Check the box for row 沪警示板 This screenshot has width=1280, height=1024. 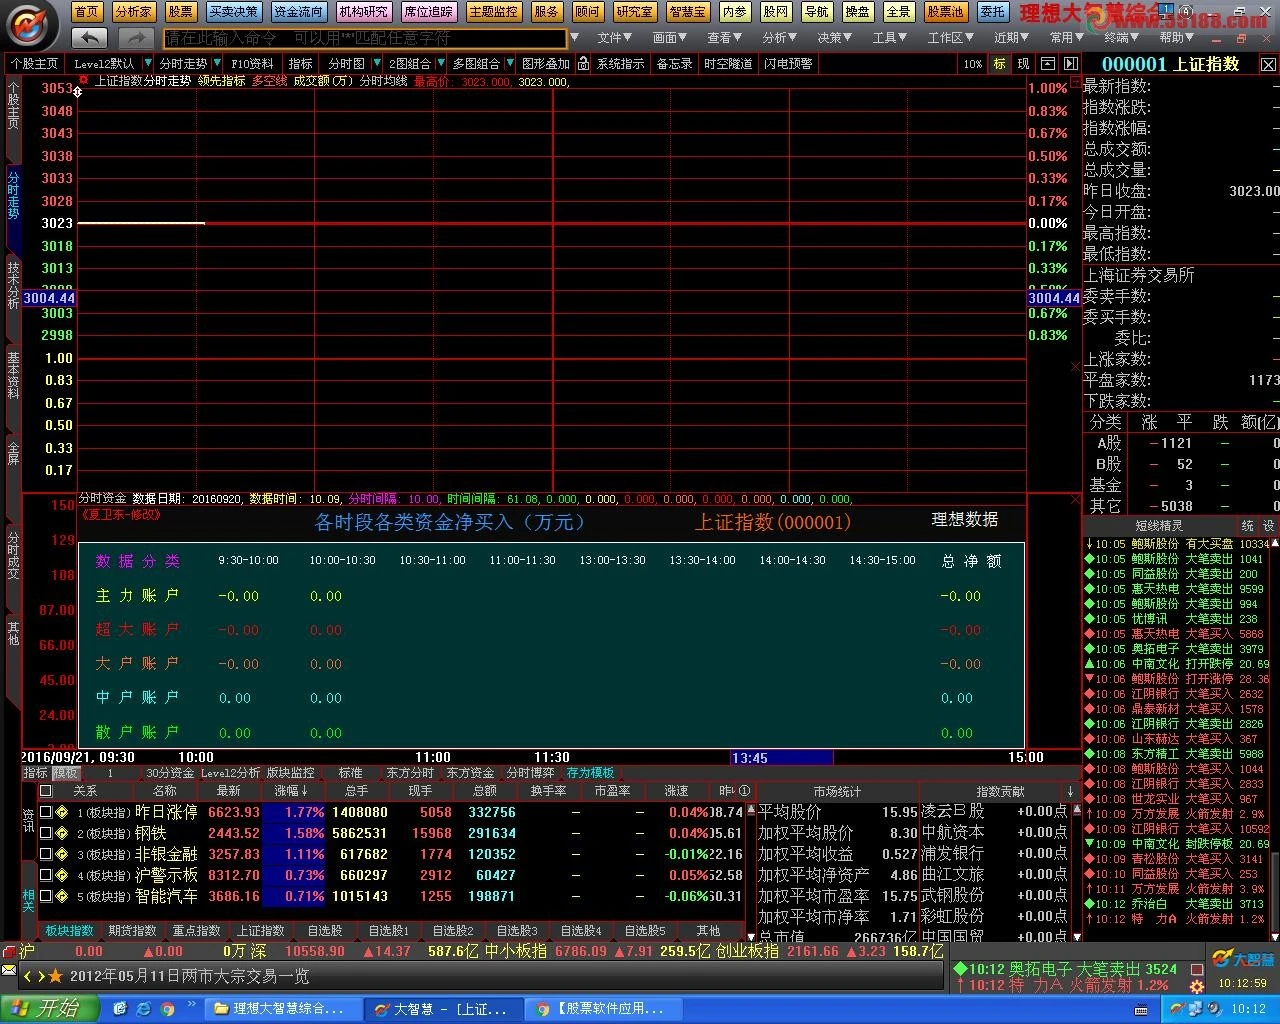[x=46, y=875]
